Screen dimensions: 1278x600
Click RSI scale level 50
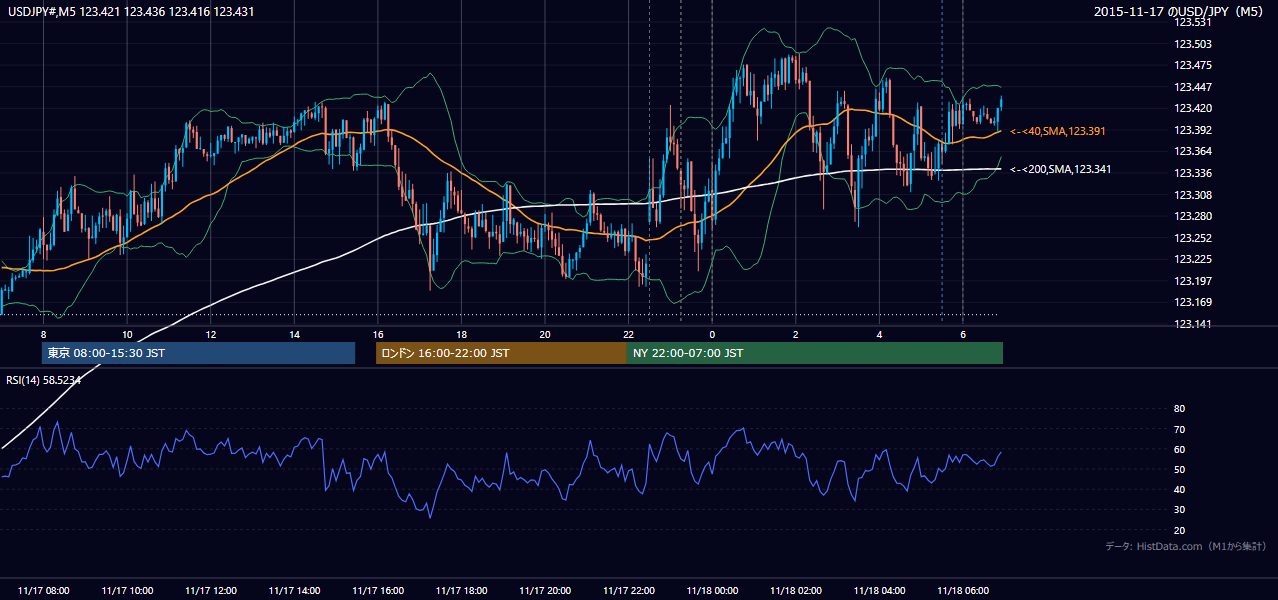pos(1179,469)
